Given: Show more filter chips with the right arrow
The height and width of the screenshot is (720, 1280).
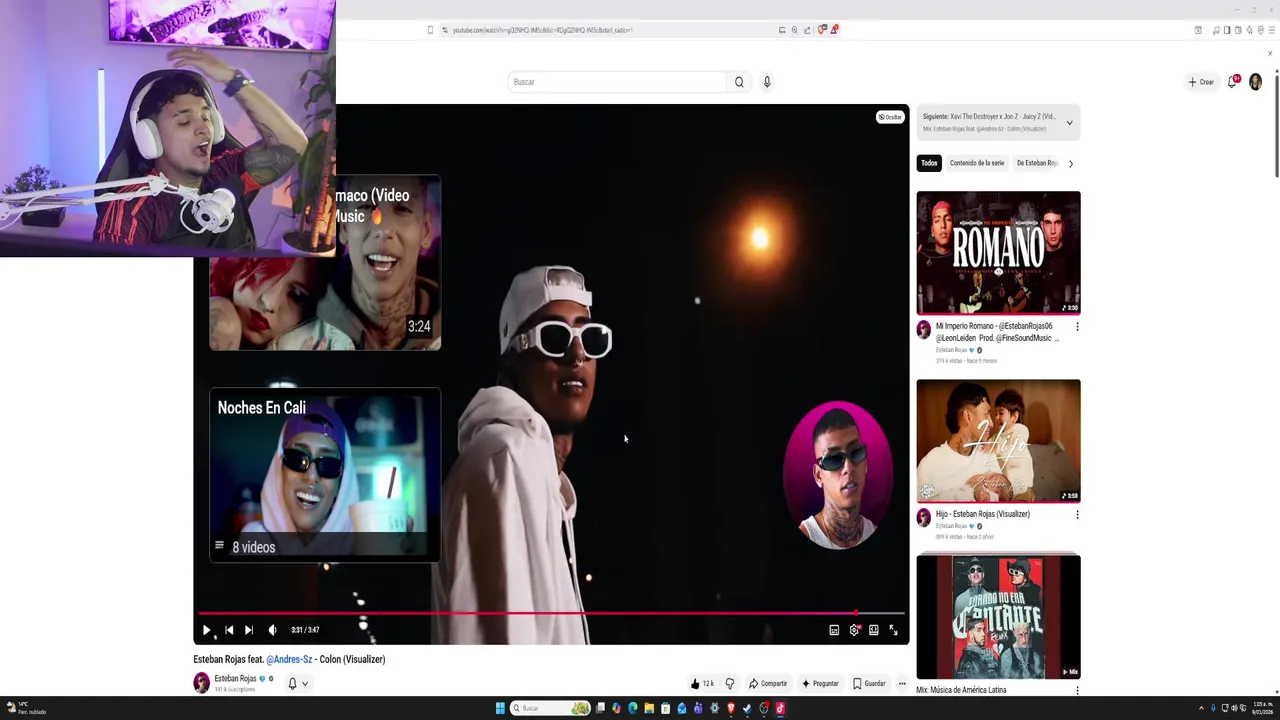Looking at the screenshot, I should 1070,163.
